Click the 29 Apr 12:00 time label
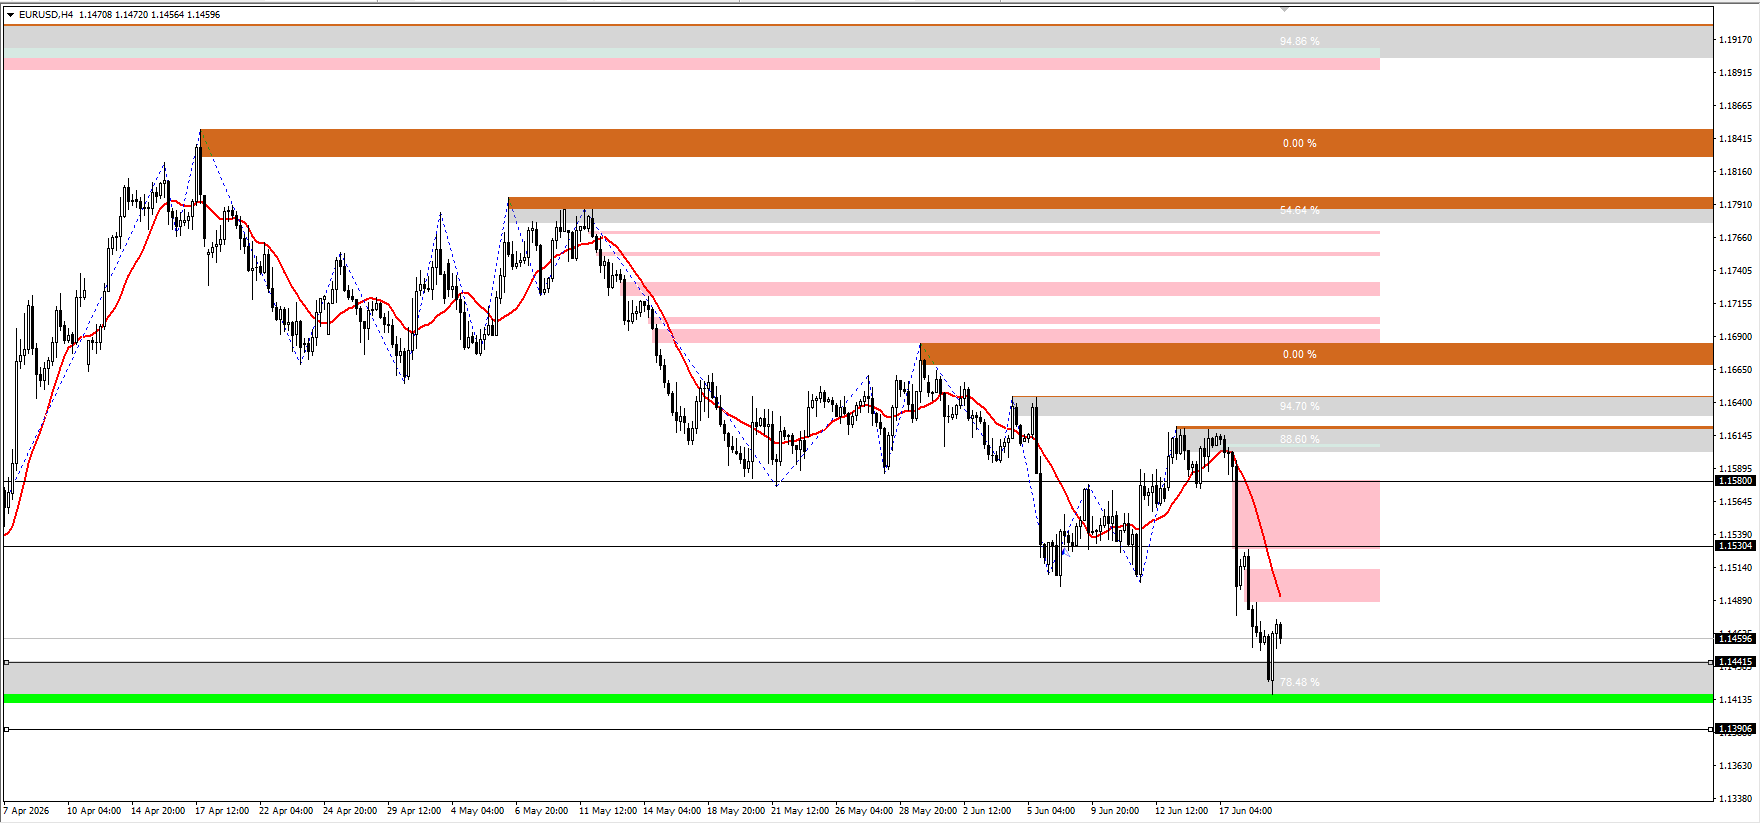This screenshot has height=823, width=1760. pos(414,811)
